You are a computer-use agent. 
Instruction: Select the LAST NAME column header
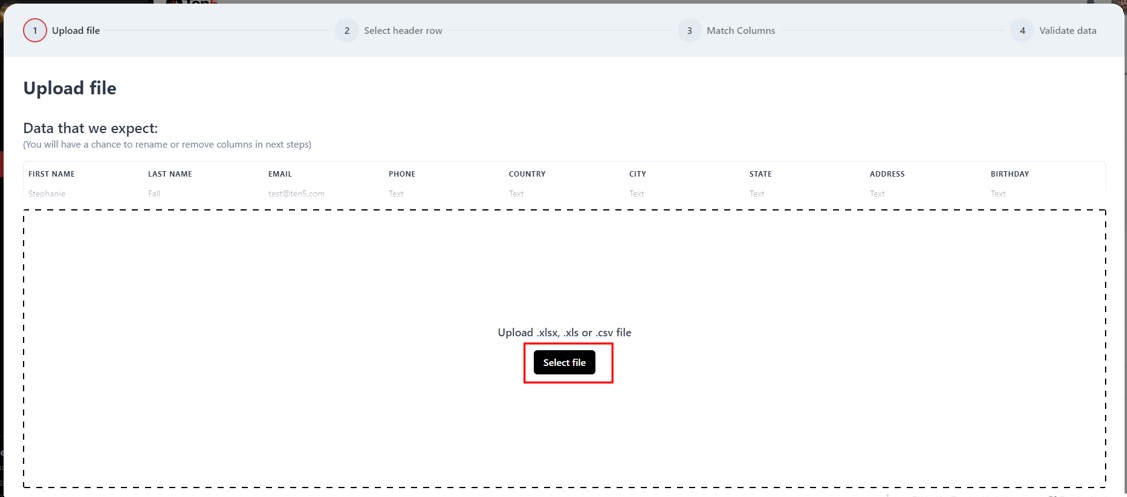[170, 174]
